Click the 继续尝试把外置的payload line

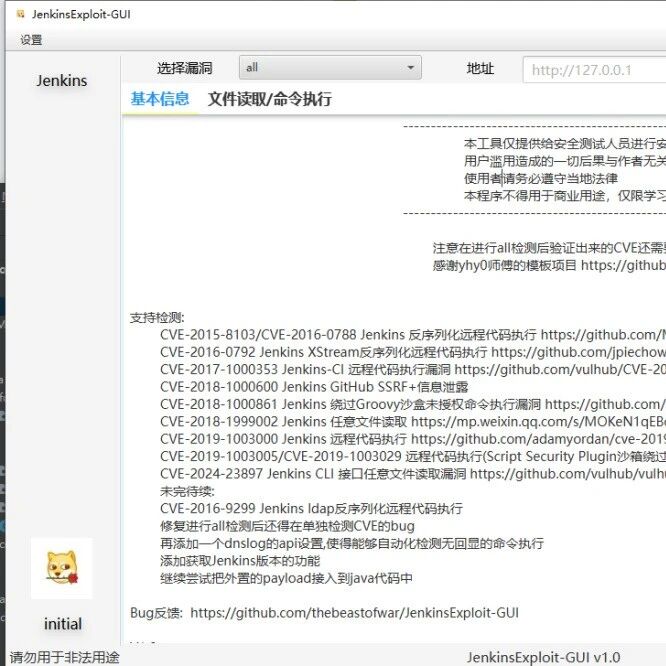286,578
